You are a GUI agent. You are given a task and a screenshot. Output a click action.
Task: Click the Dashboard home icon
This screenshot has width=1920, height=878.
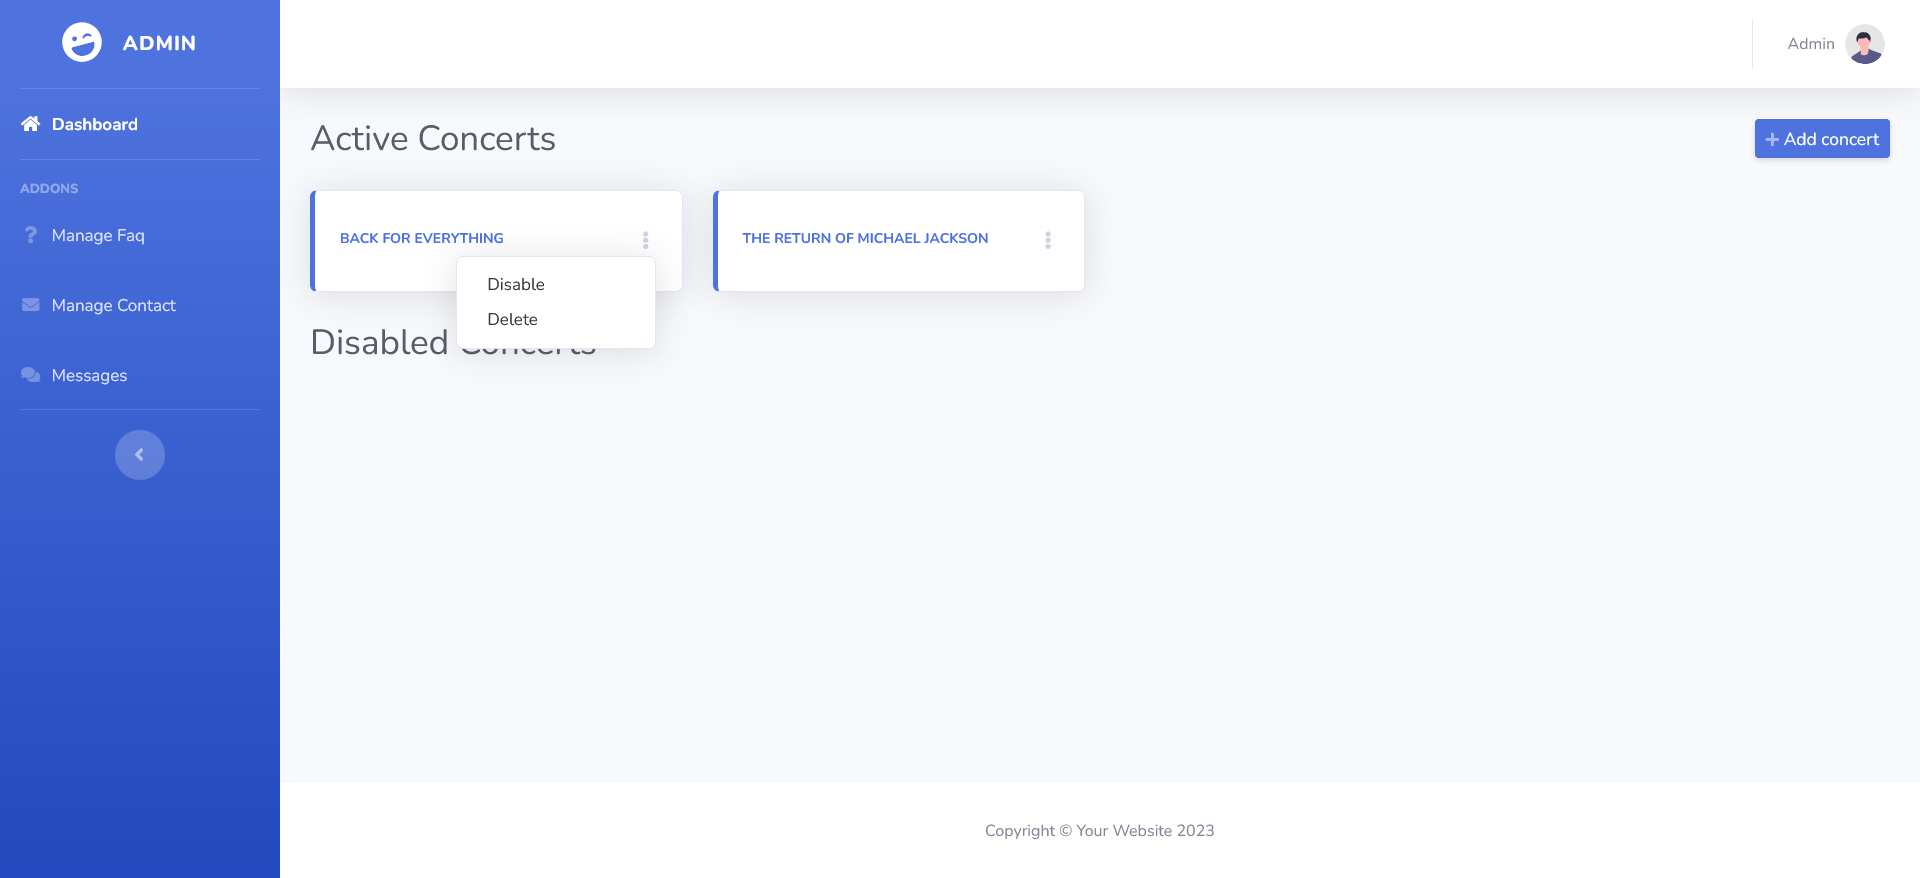coord(31,124)
